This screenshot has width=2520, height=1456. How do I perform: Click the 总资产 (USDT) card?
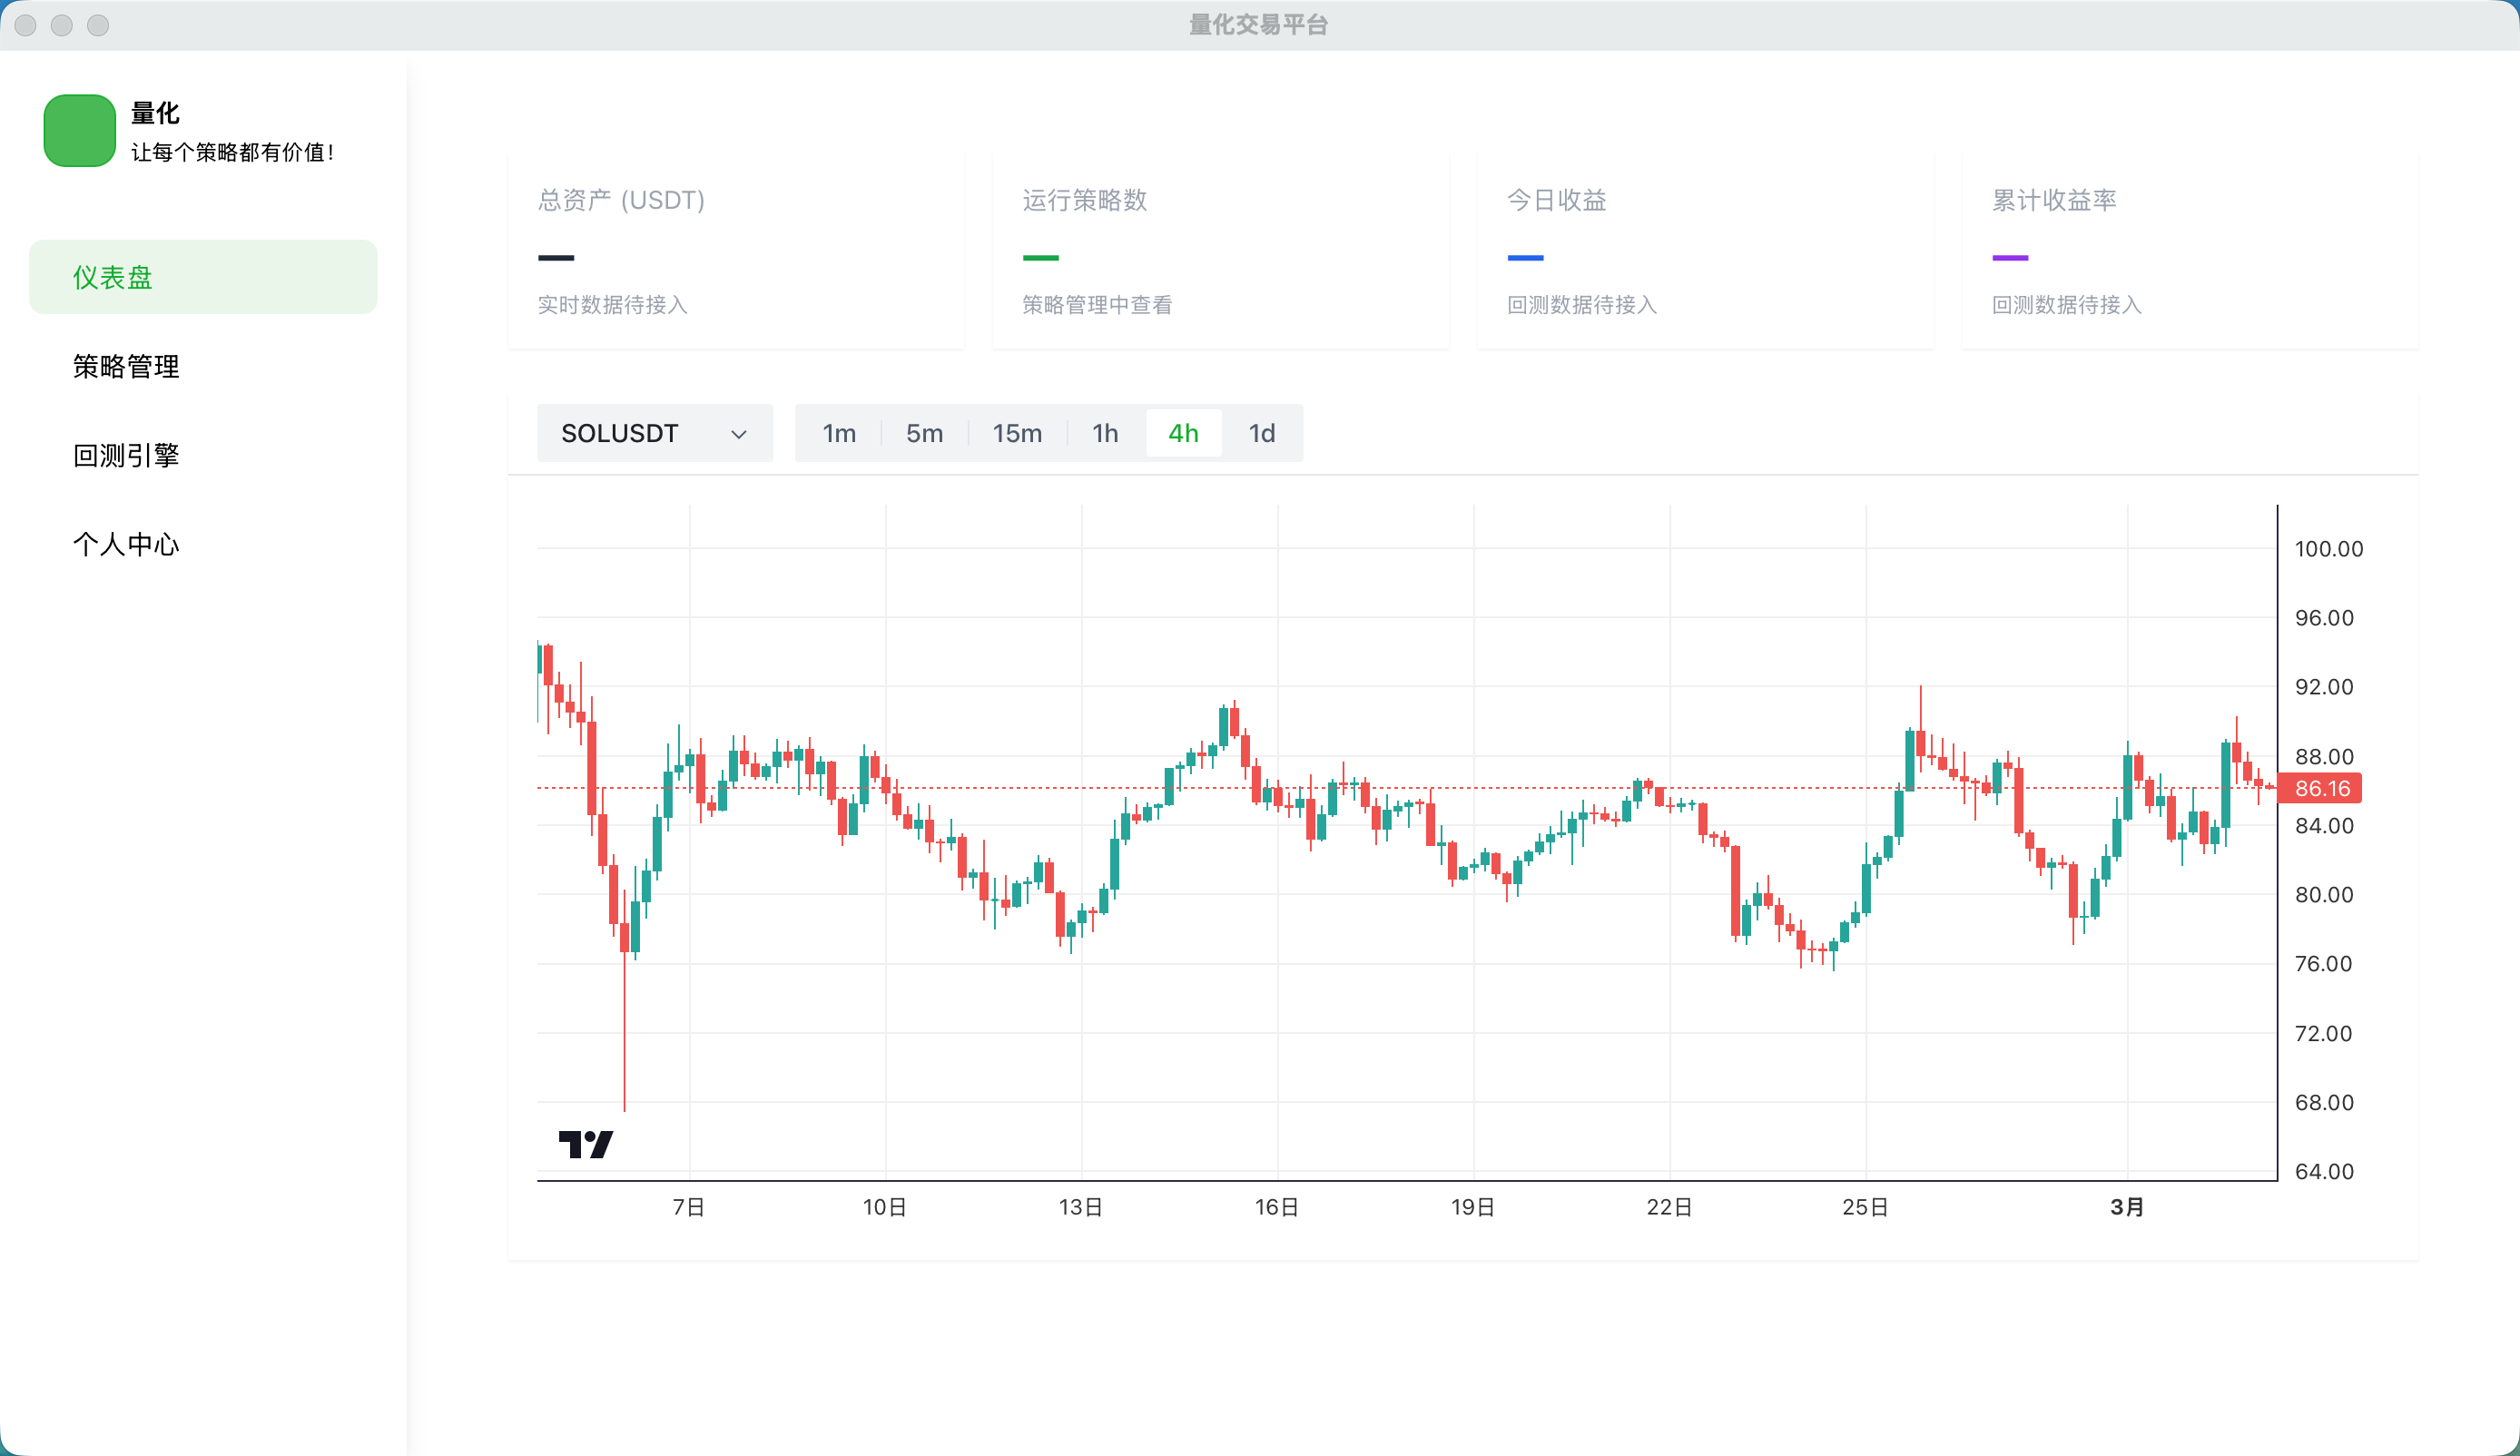point(736,250)
